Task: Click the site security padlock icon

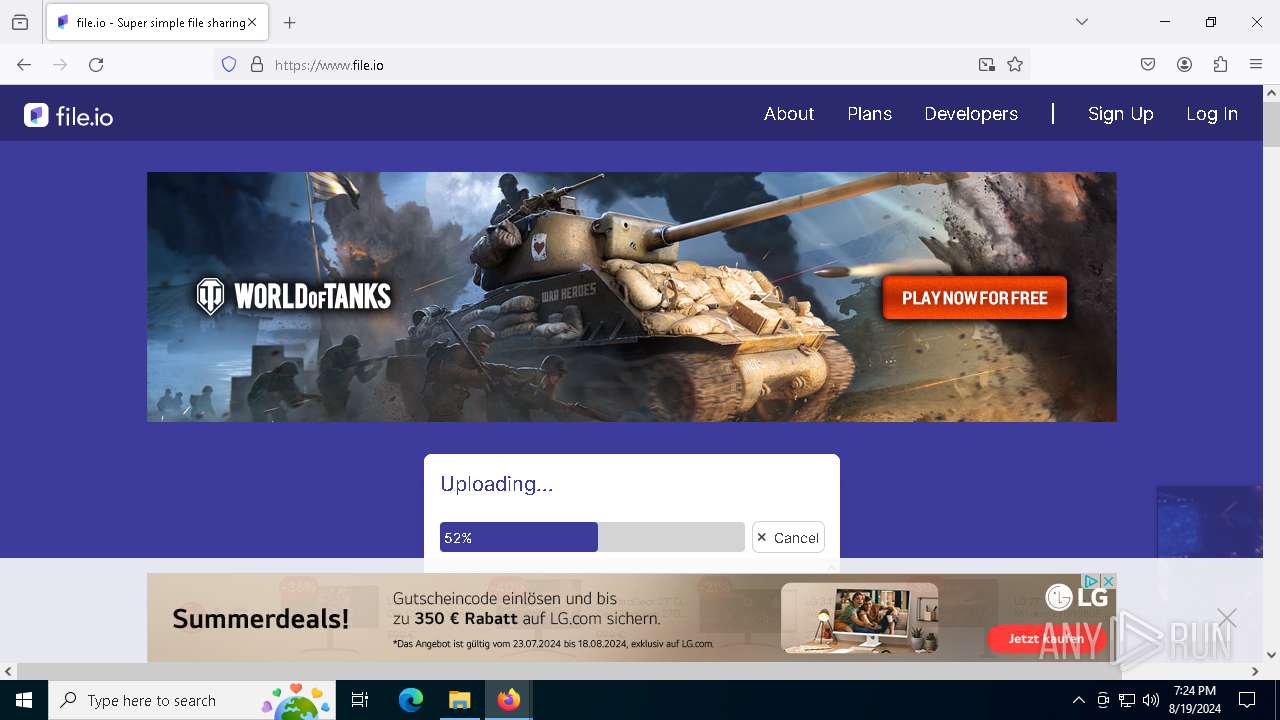Action: pyautogui.click(x=257, y=65)
